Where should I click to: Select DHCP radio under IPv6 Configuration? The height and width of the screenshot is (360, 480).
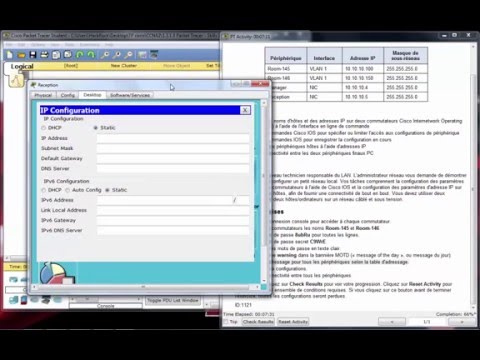(44, 190)
